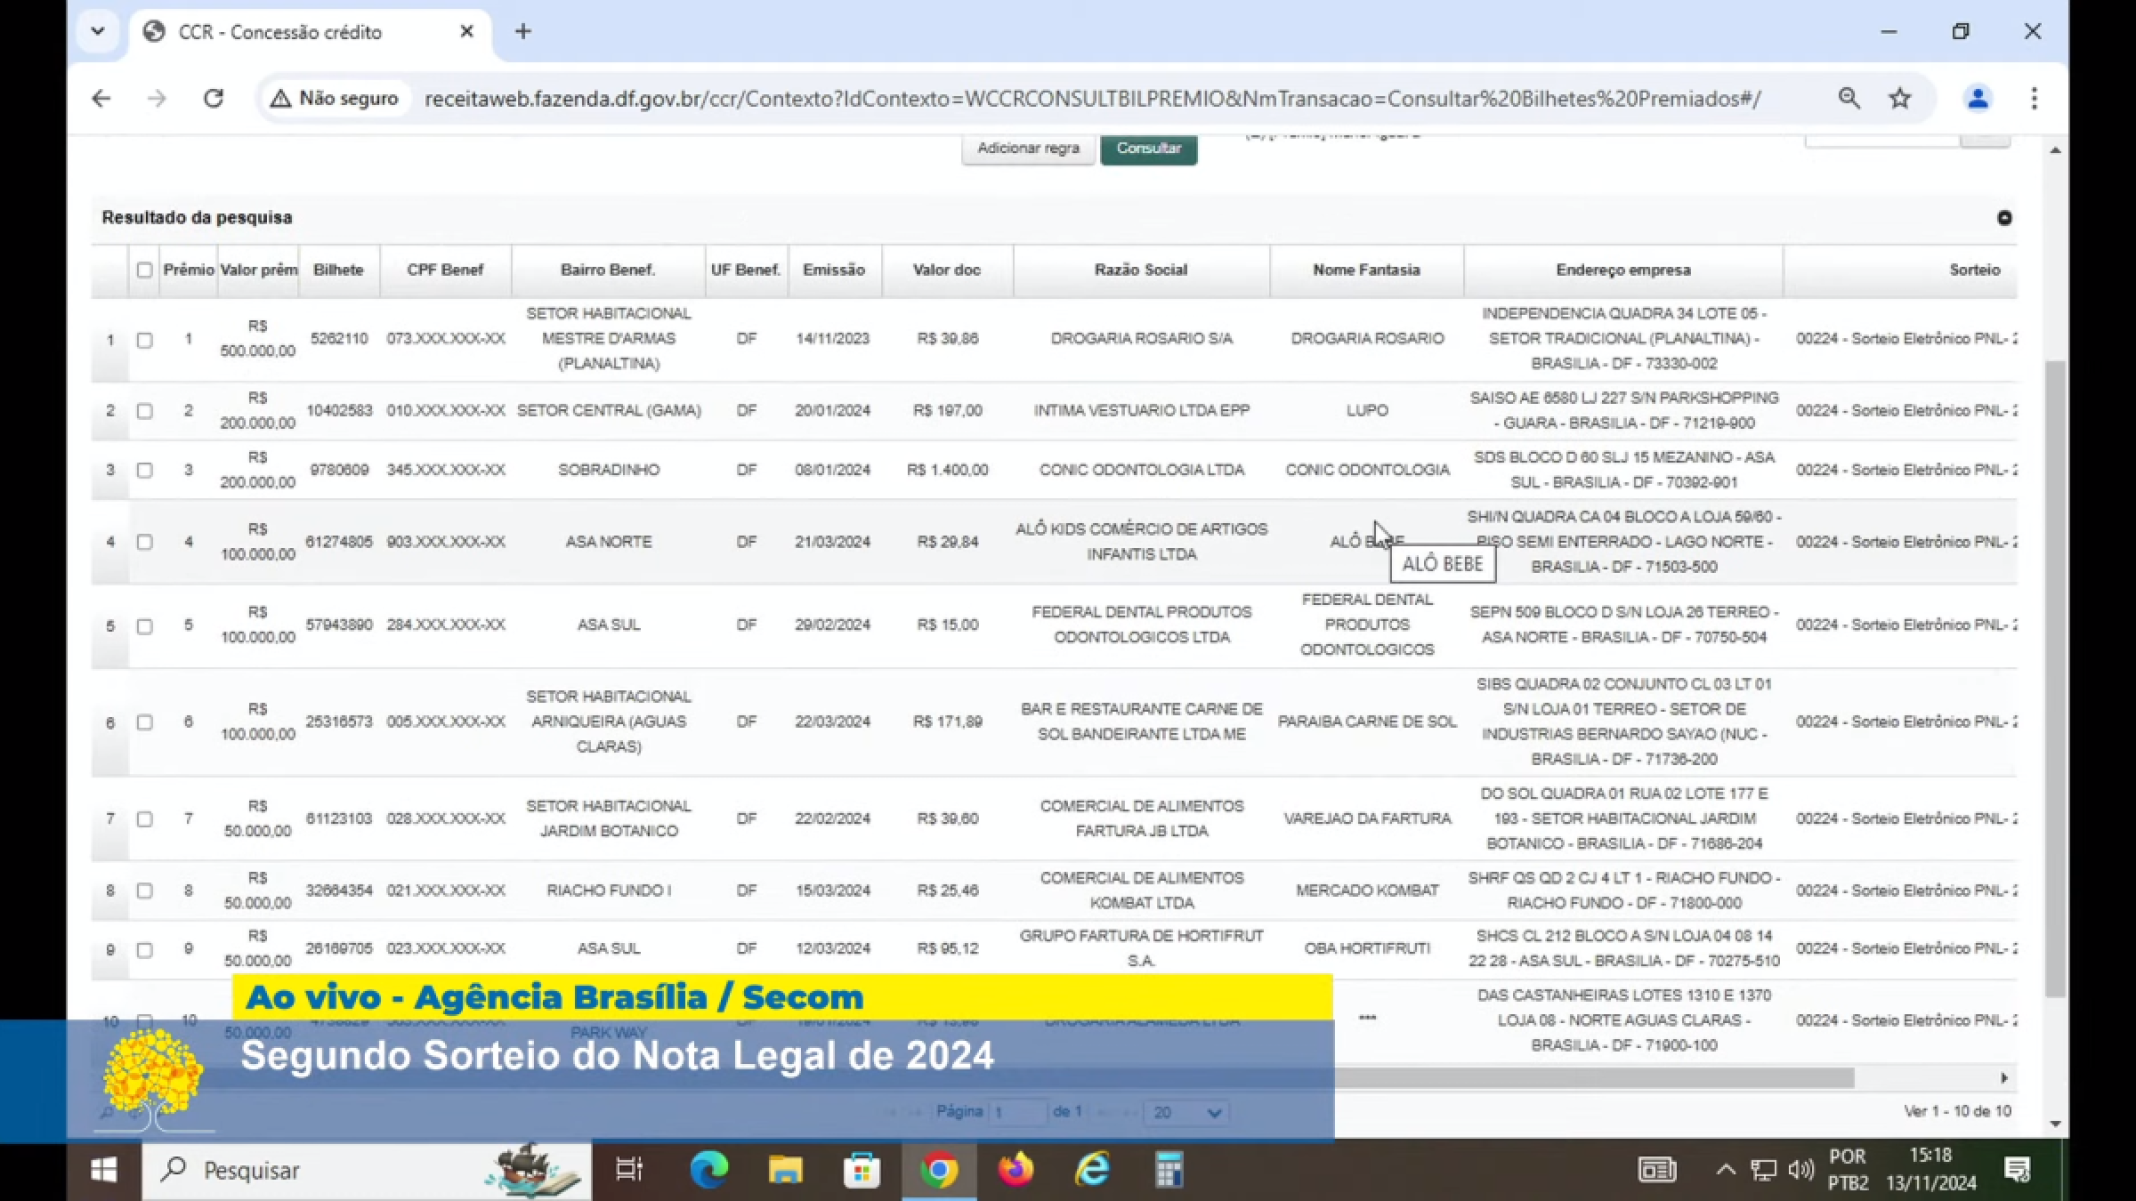
Task: Open File Explorer from taskbar
Action: point(785,1169)
